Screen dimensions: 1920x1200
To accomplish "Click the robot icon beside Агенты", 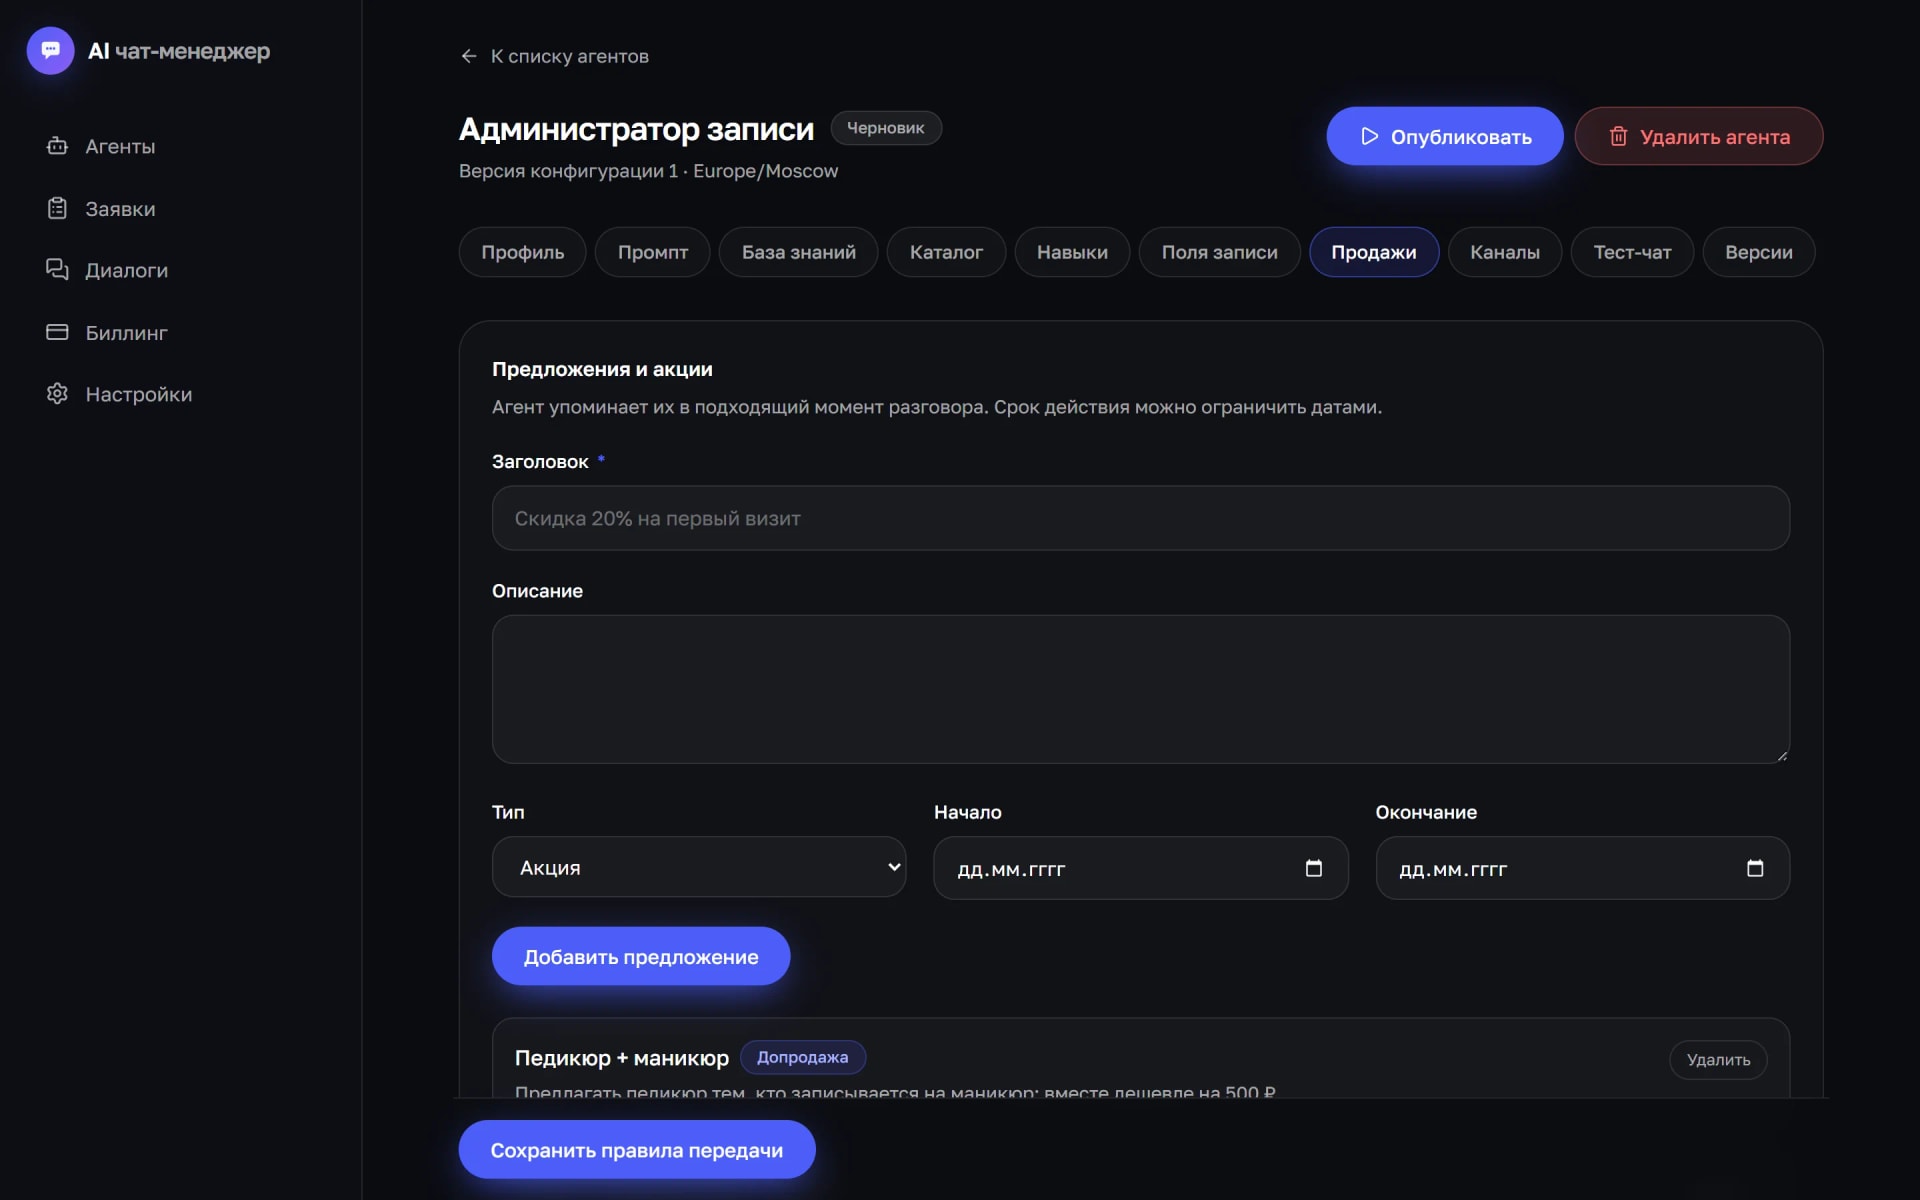I will click(57, 146).
